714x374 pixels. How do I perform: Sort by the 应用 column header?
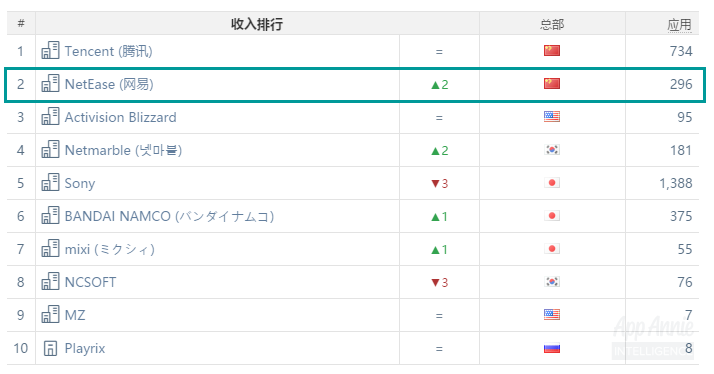(x=679, y=25)
